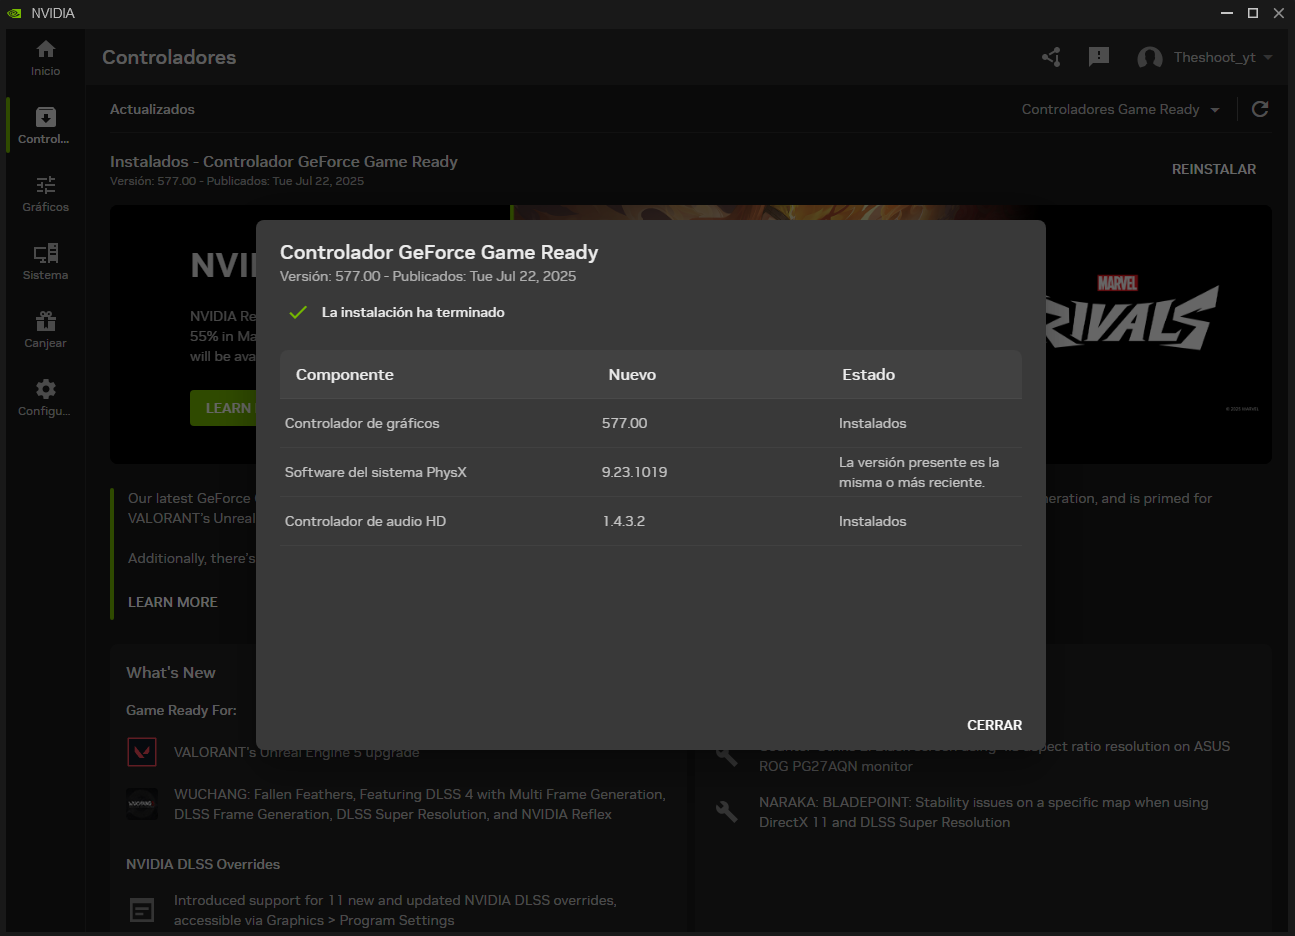Viewport: 1295px width, 936px height.
Task: Select the Componente column header
Action: tap(345, 374)
